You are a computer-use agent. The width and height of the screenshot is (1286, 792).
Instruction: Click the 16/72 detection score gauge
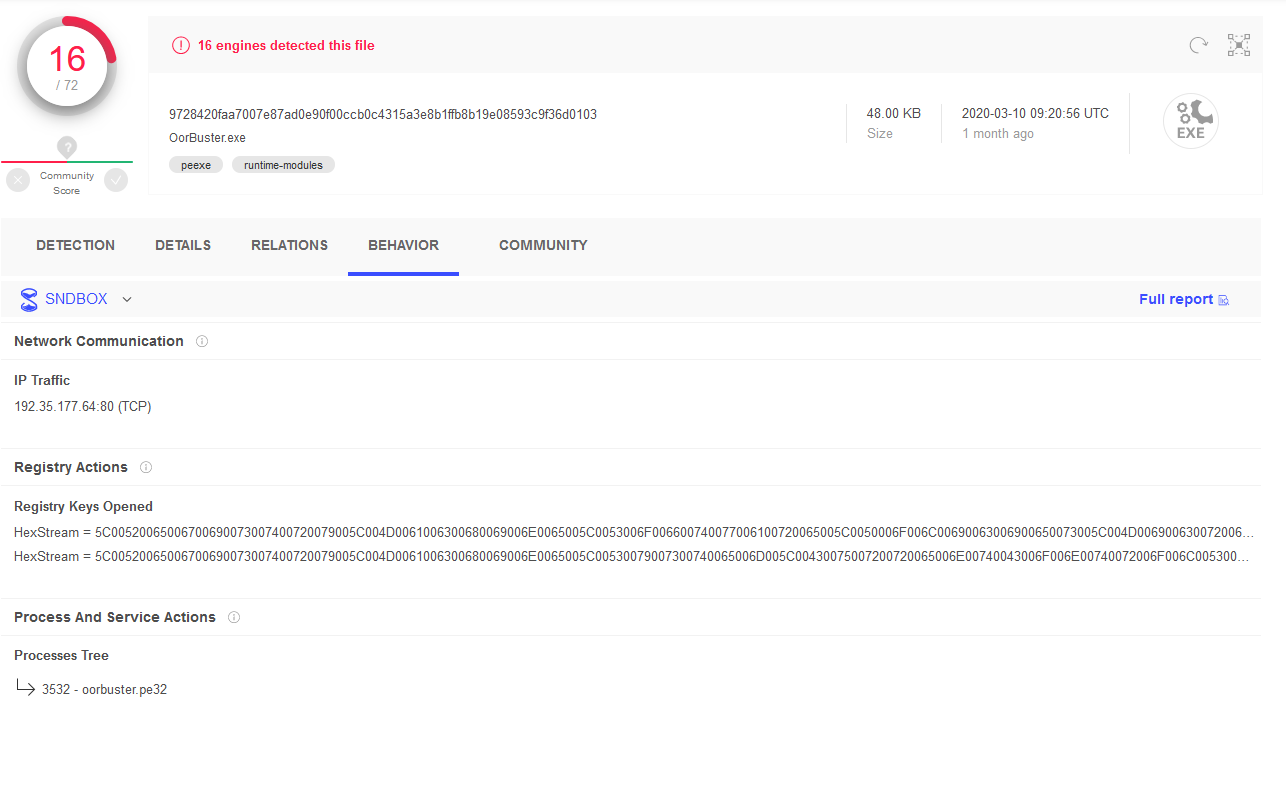click(67, 67)
